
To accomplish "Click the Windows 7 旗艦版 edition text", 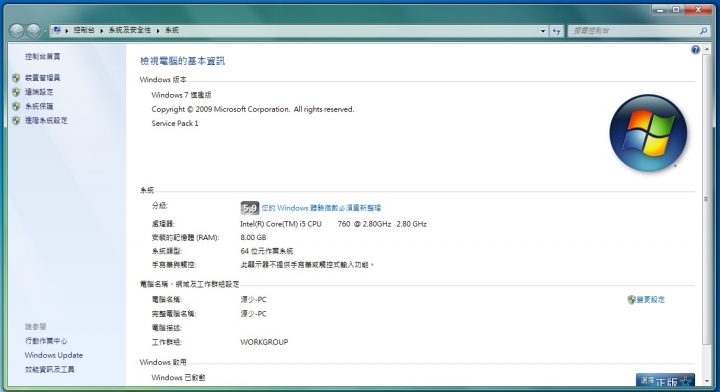I will pyautogui.click(x=181, y=95).
